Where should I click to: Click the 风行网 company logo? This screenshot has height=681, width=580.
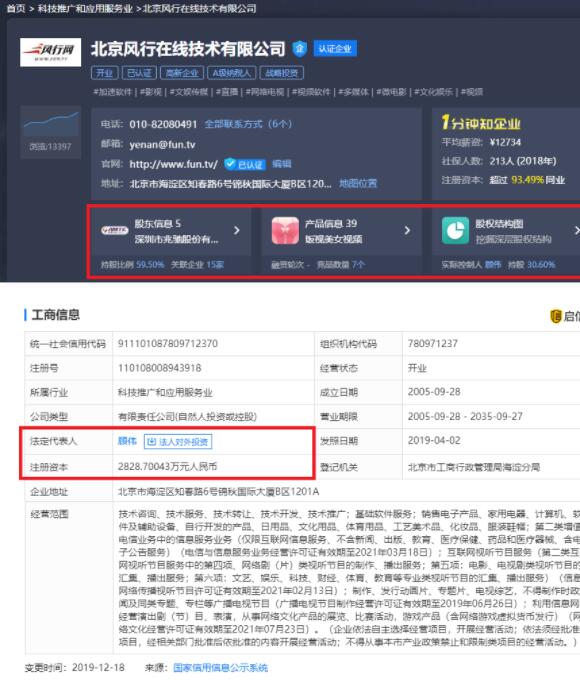(50, 52)
